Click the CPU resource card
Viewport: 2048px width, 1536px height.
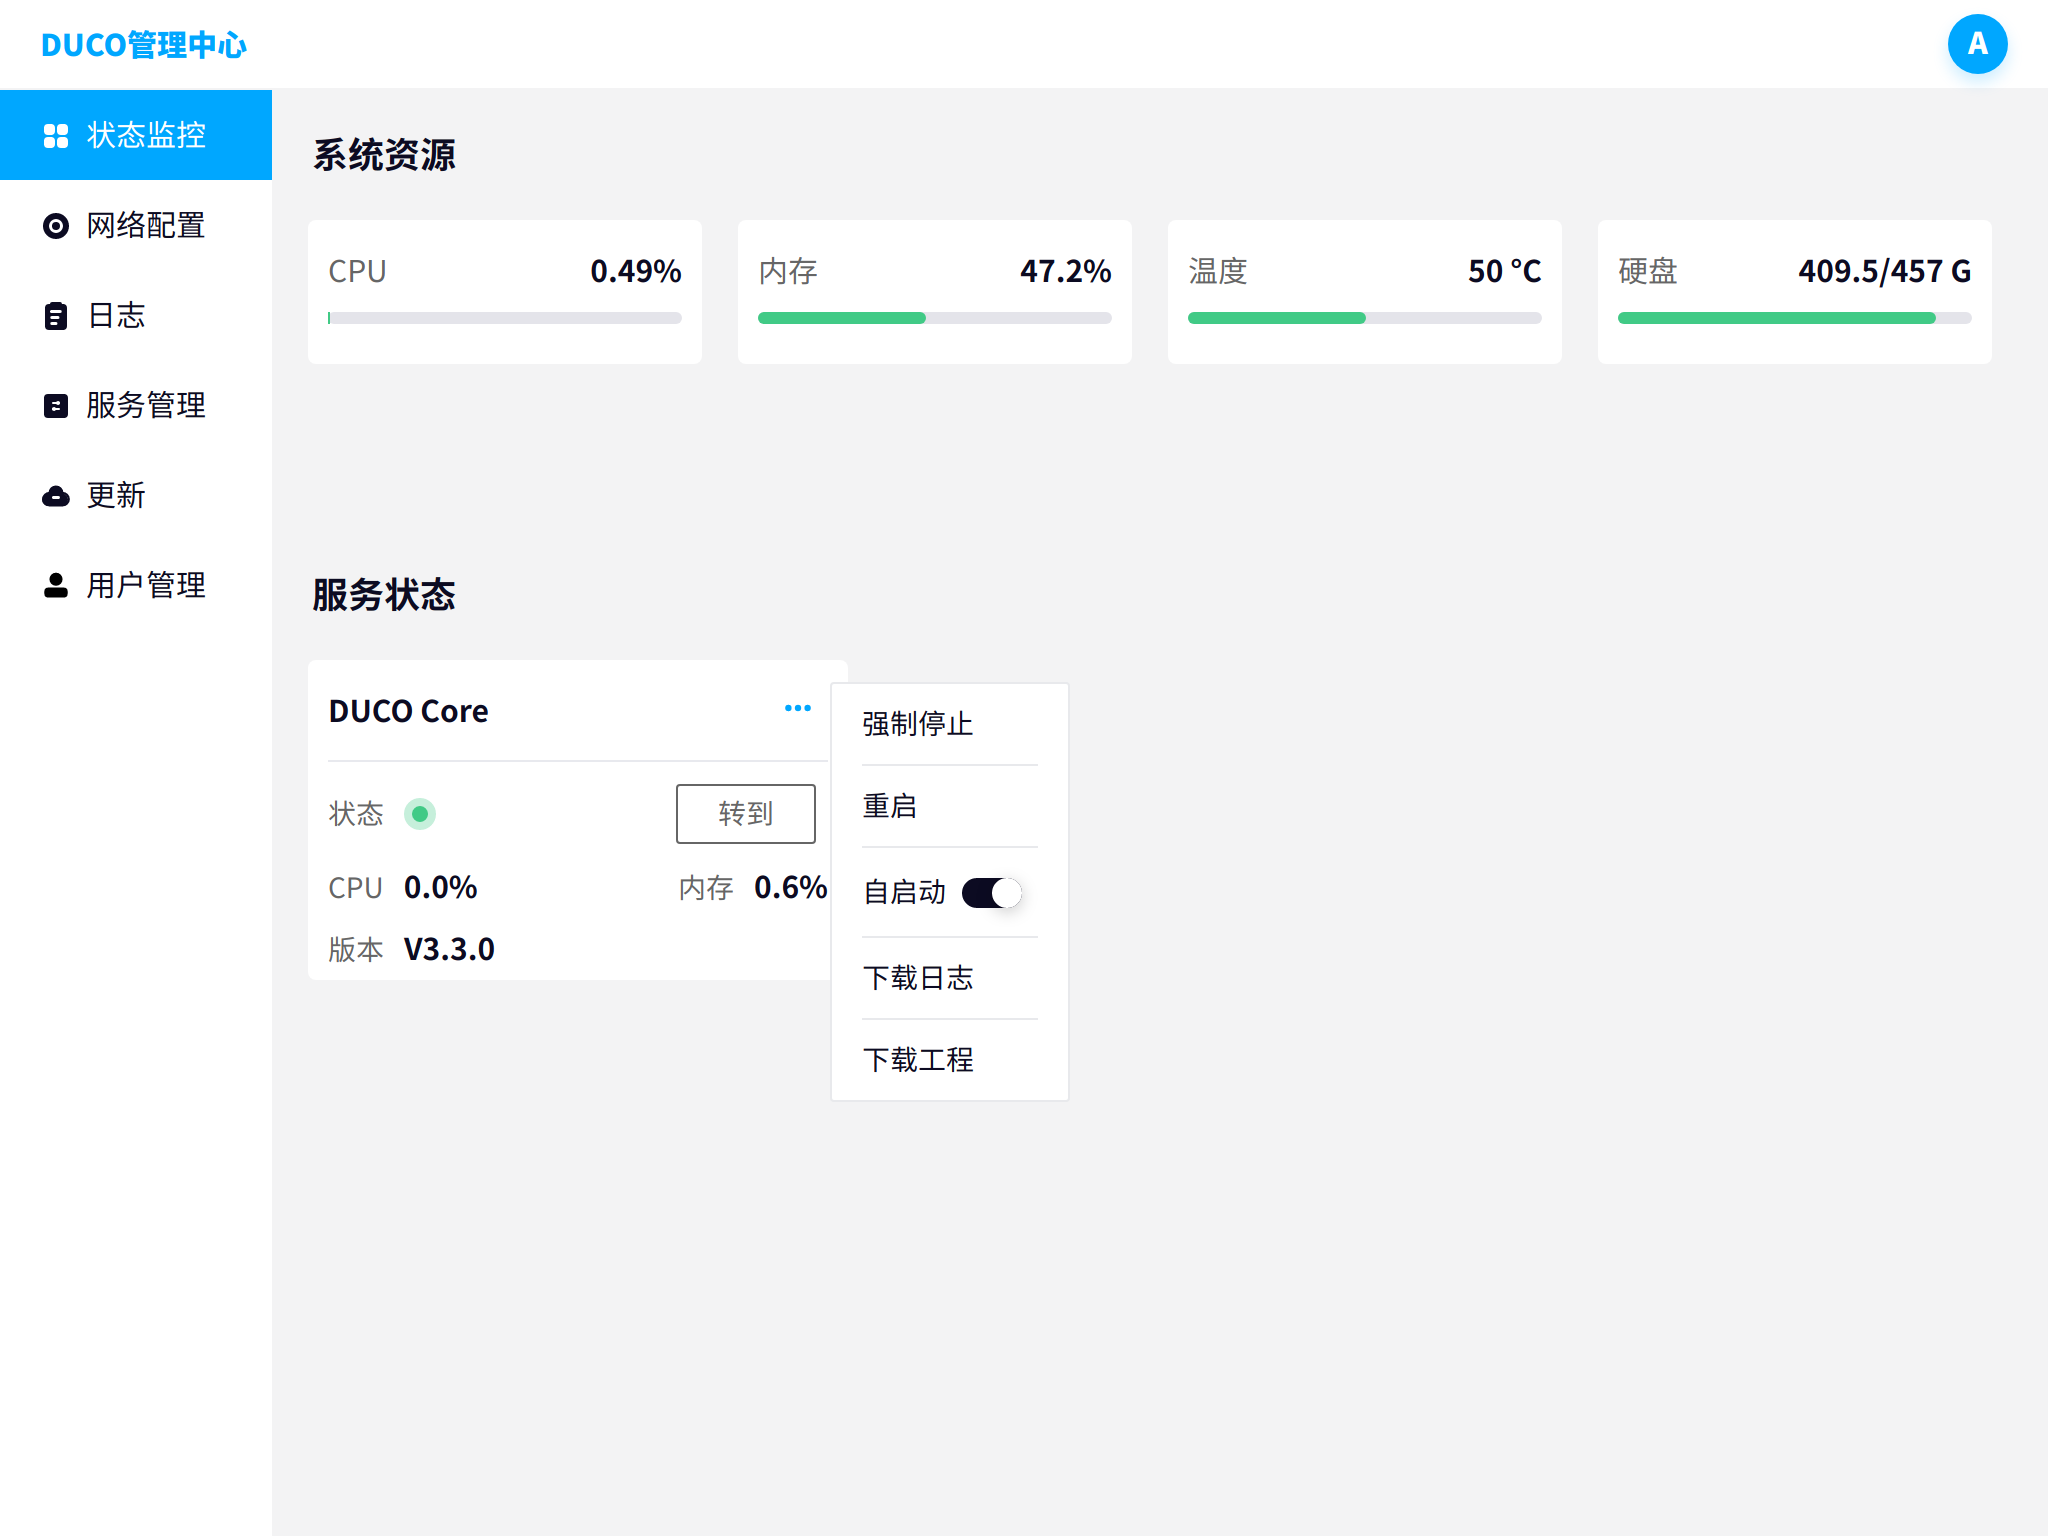click(x=505, y=291)
